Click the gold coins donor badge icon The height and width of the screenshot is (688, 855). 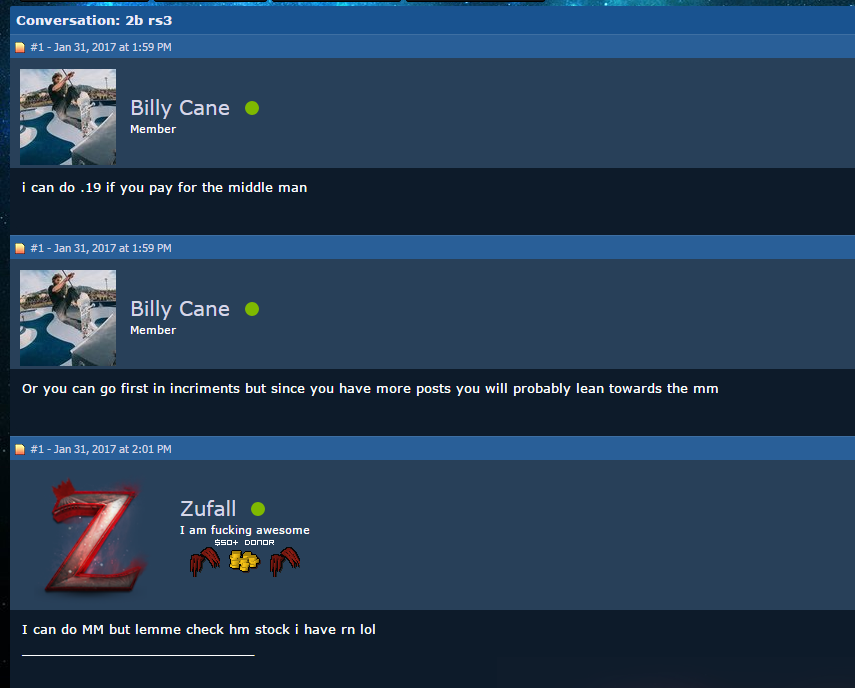244,561
